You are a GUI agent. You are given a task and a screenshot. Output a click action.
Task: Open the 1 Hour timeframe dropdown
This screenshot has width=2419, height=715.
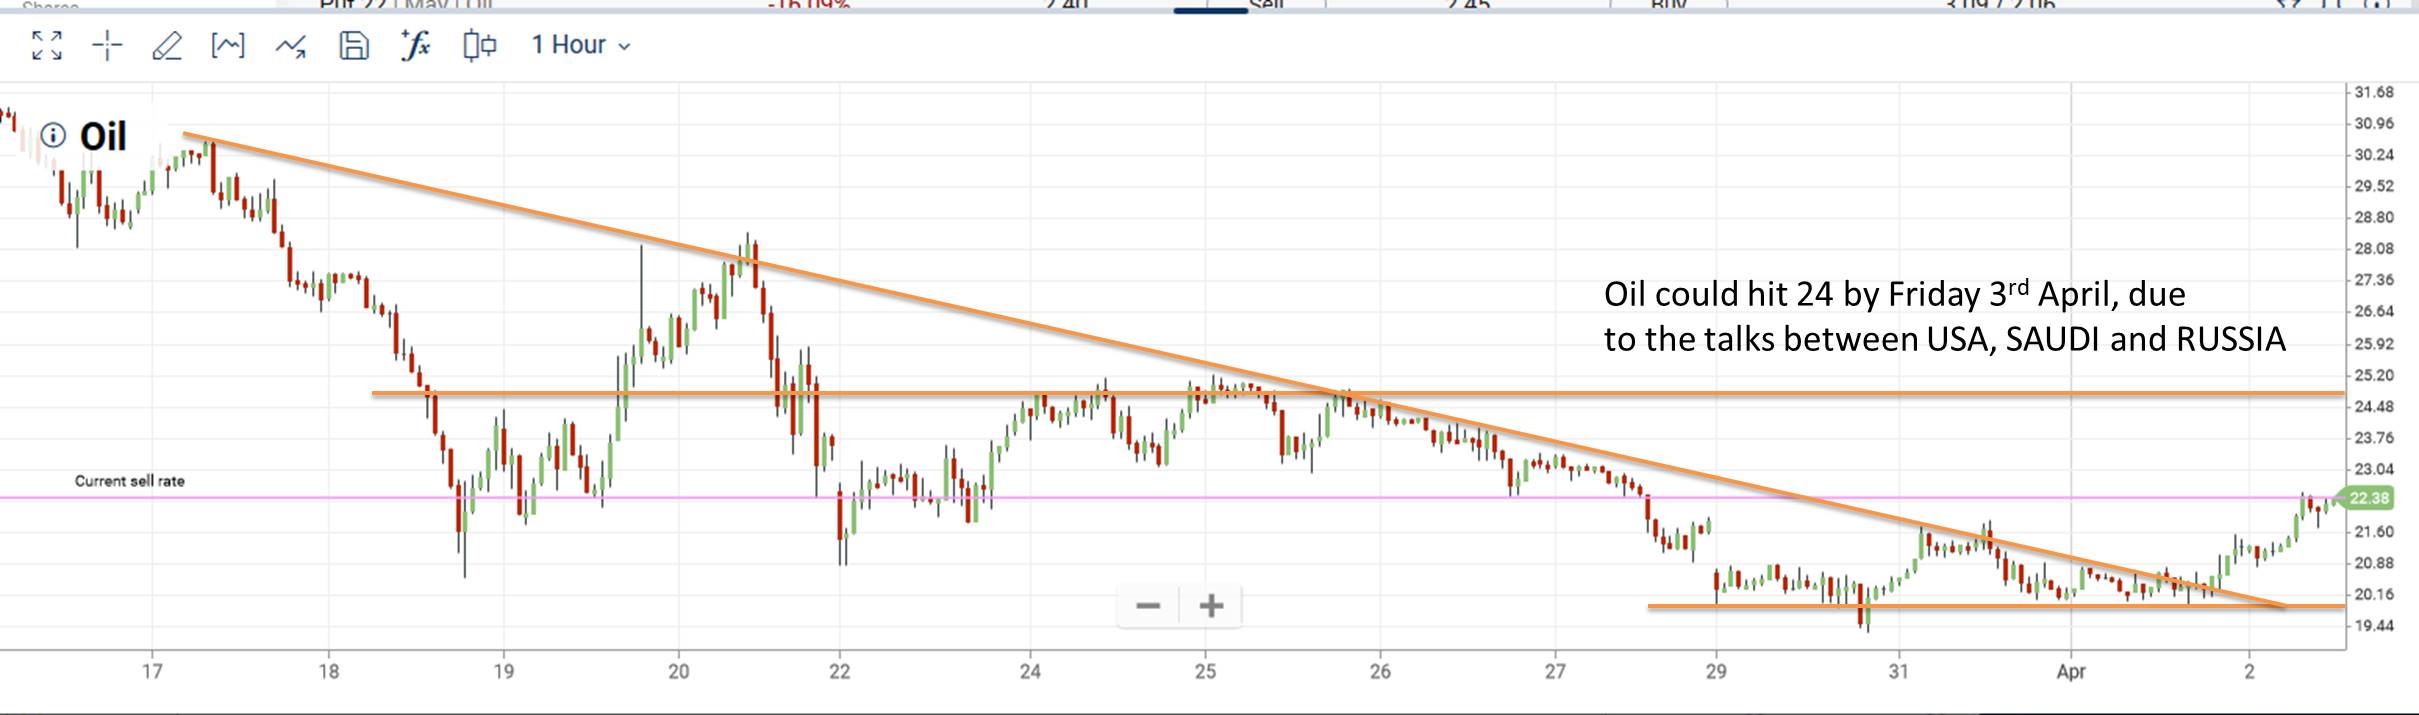(580, 45)
